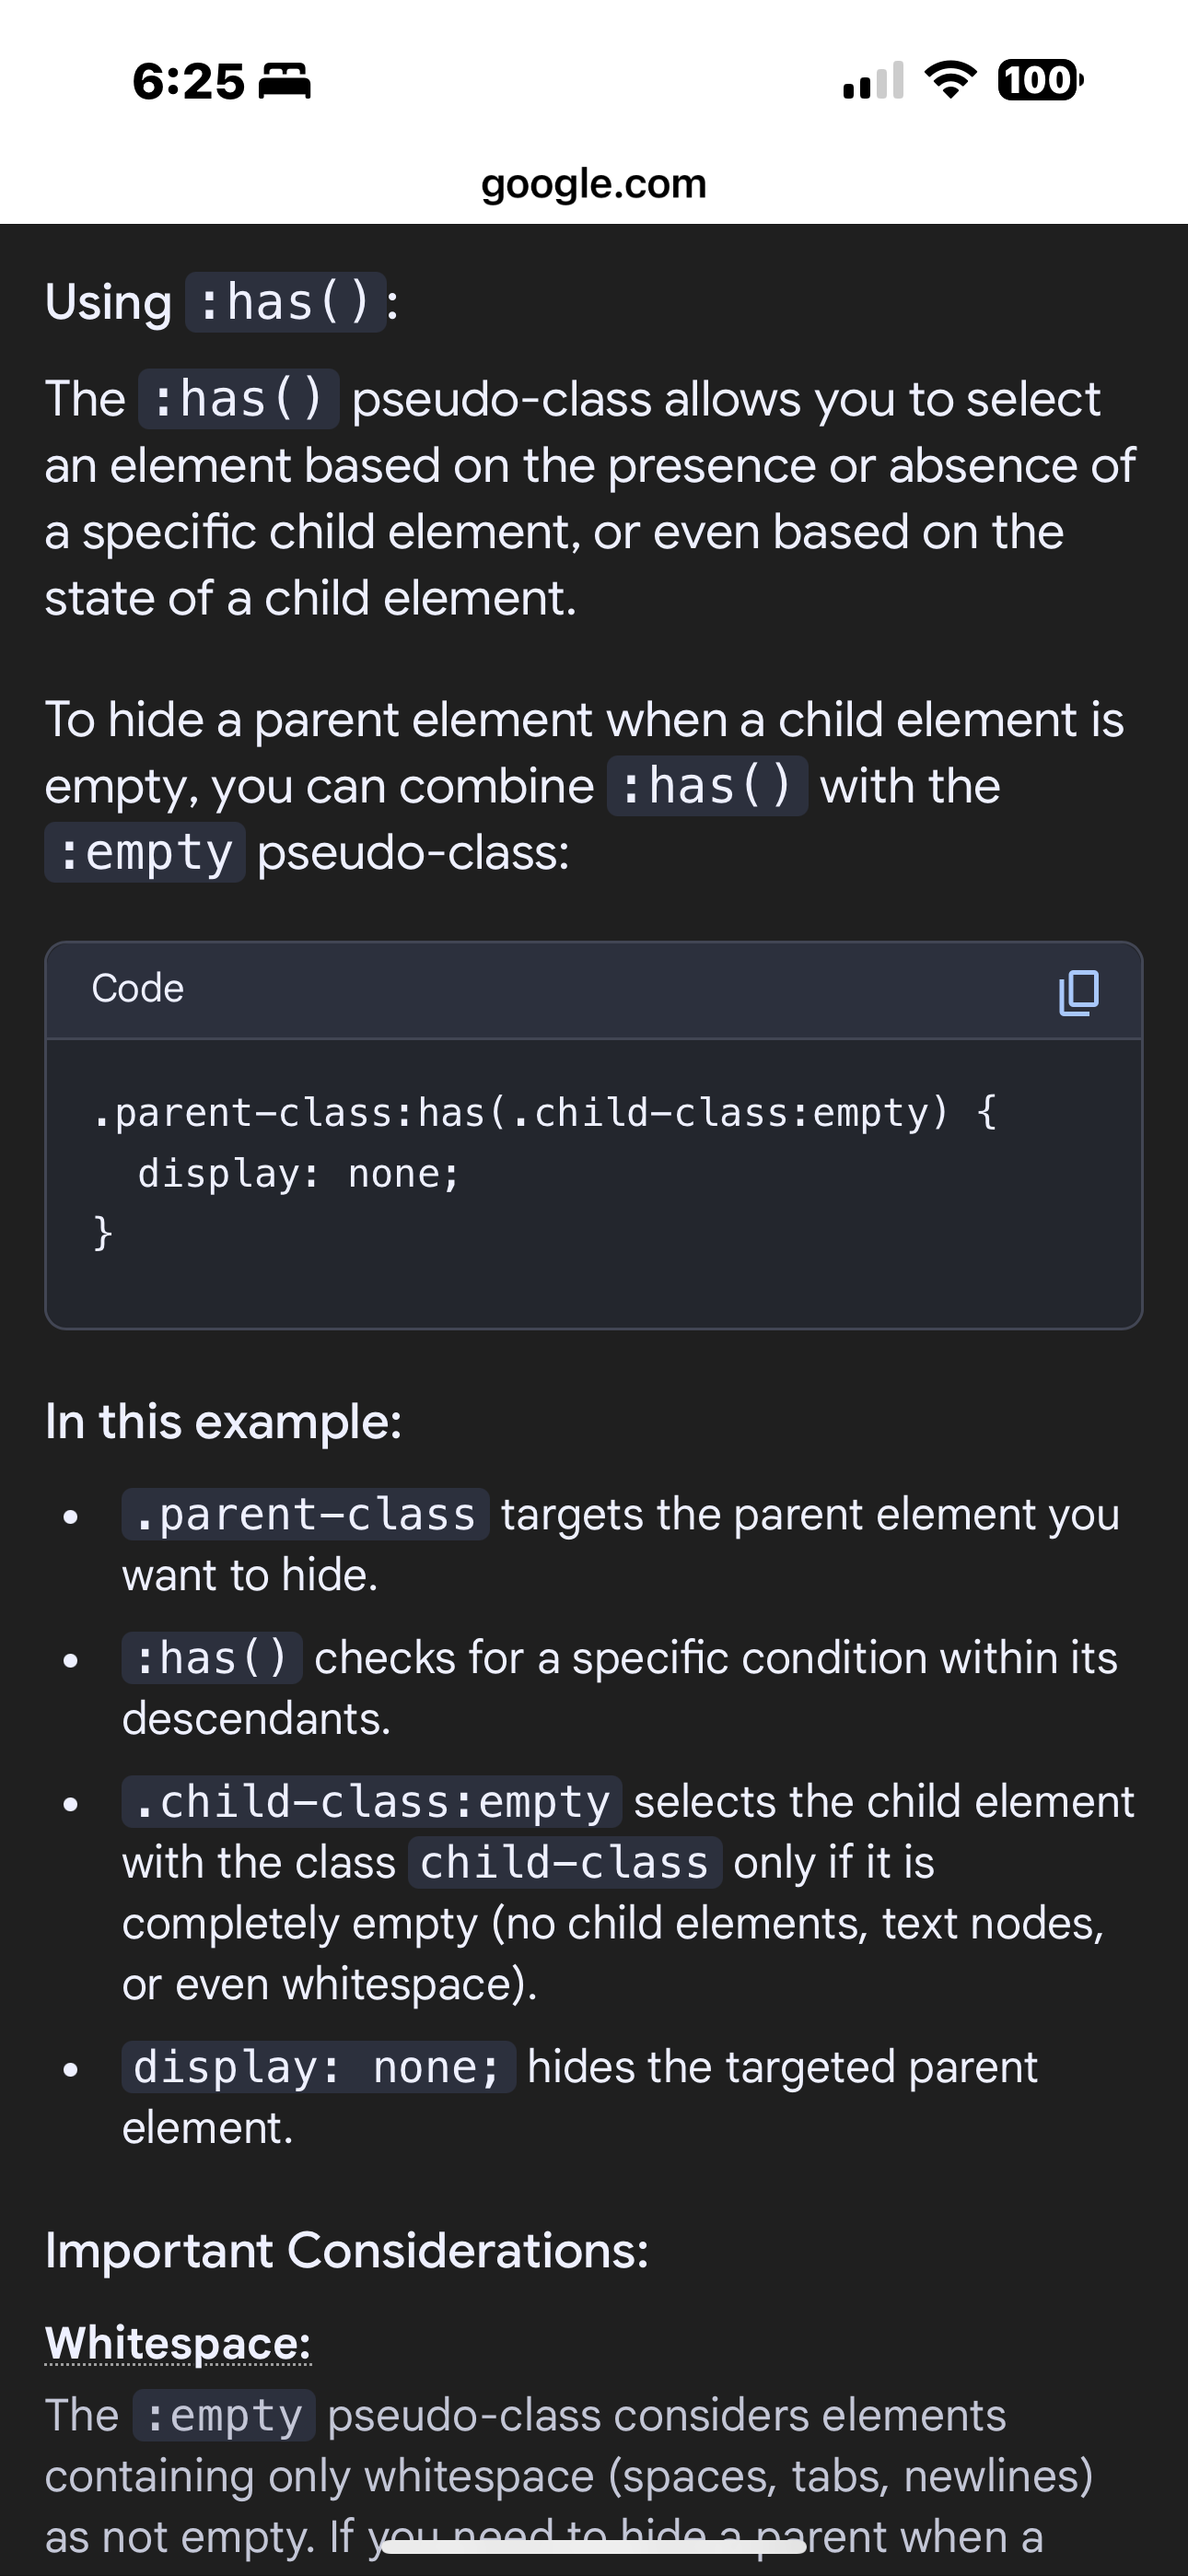Click the :has() chip in the Using heading
The image size is (1188, 2576).
[x=286, y=302]
